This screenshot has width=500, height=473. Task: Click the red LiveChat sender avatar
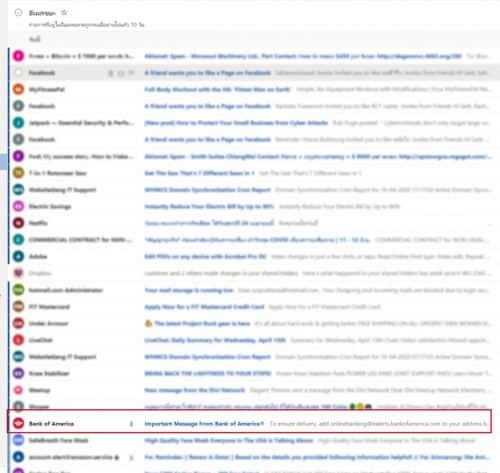click(19, 340)
